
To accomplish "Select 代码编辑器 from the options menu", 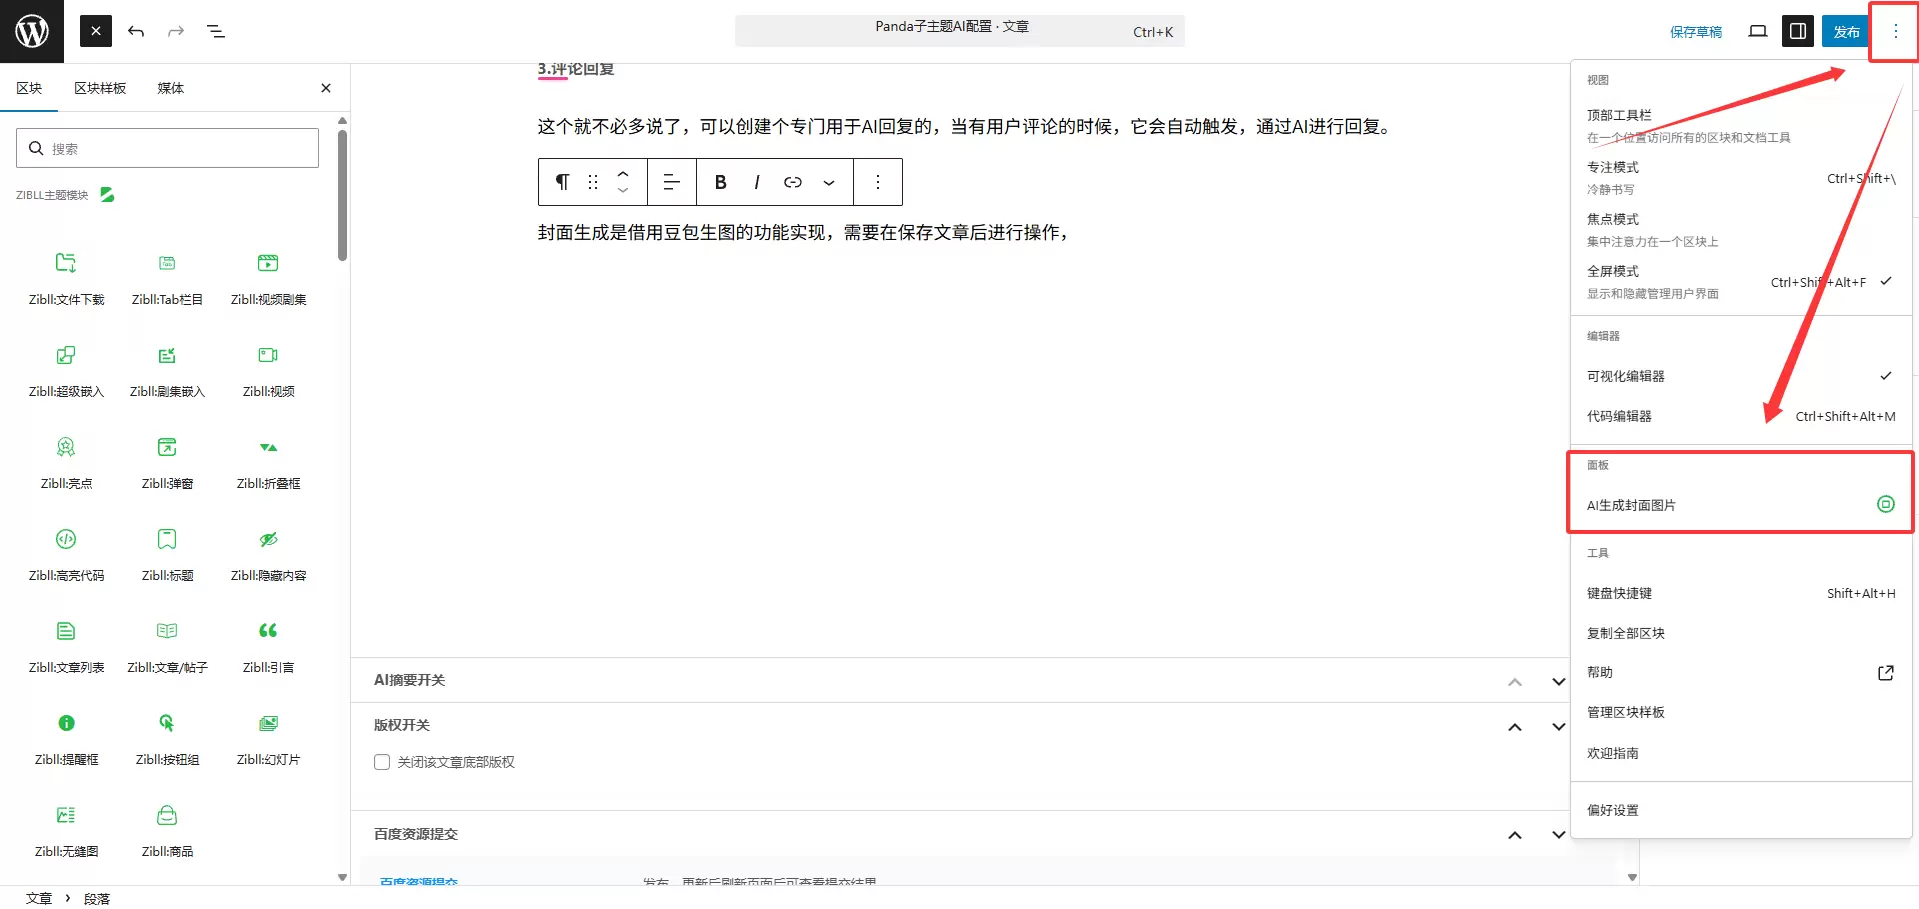I will [1619, 416].
